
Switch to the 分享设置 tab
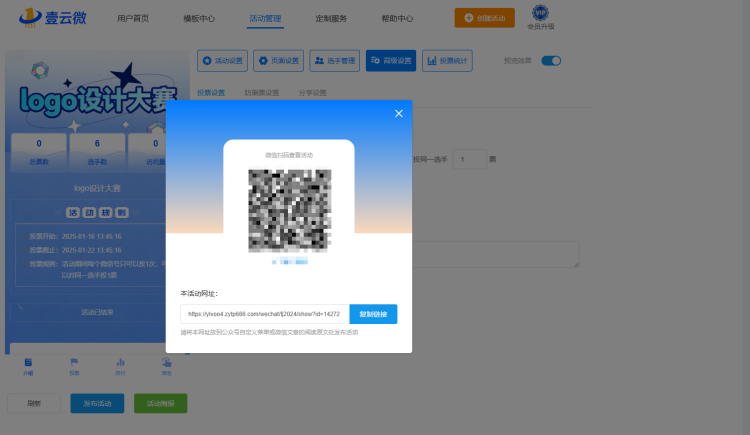(x=312, y=93)
